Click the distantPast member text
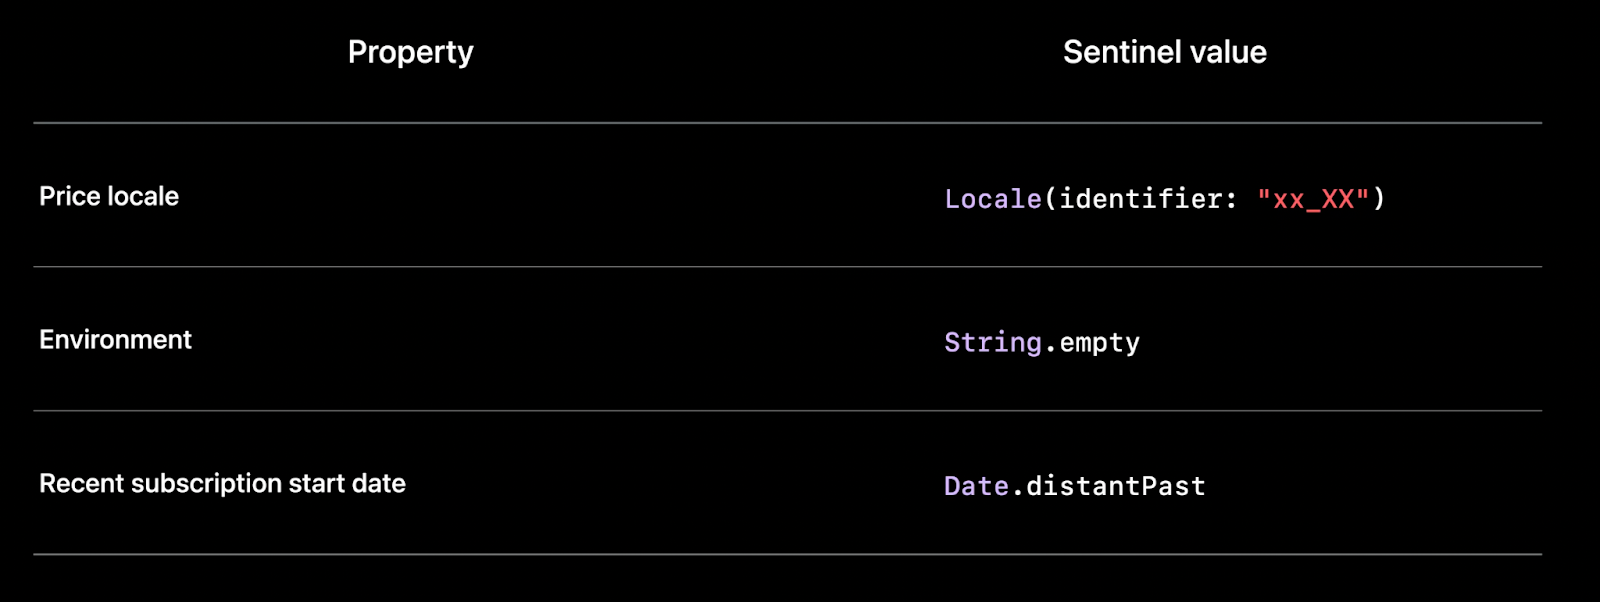1600x602 pixels. pos(1116,486)
